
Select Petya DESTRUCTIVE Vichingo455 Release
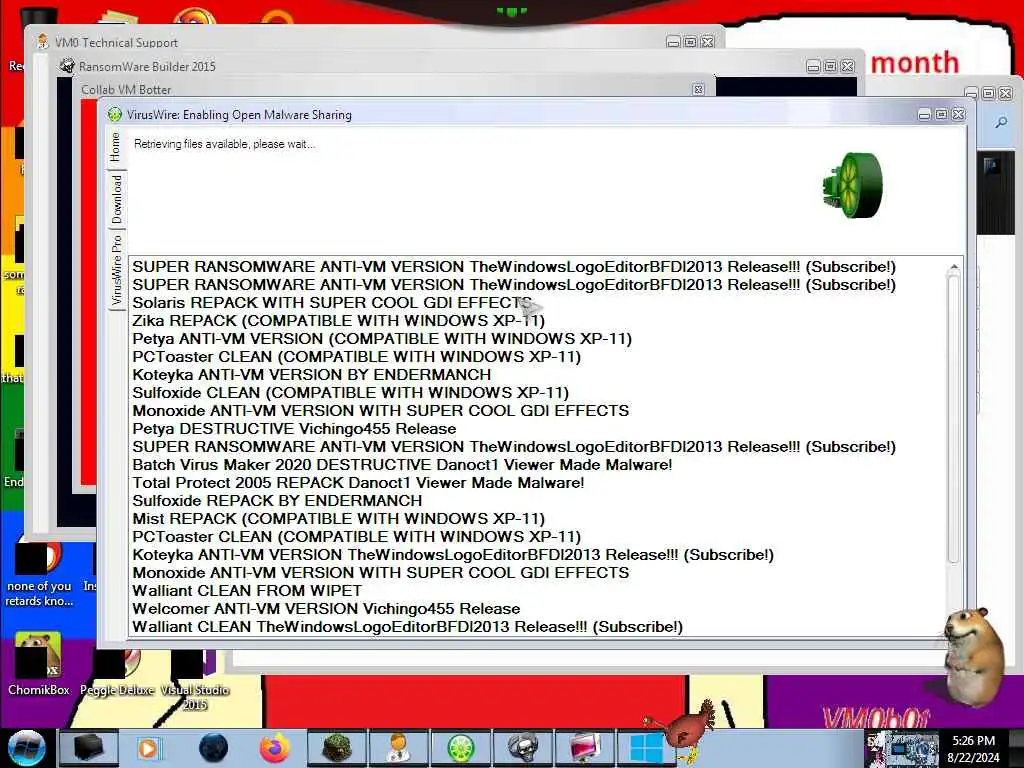[x=294, y=428]
